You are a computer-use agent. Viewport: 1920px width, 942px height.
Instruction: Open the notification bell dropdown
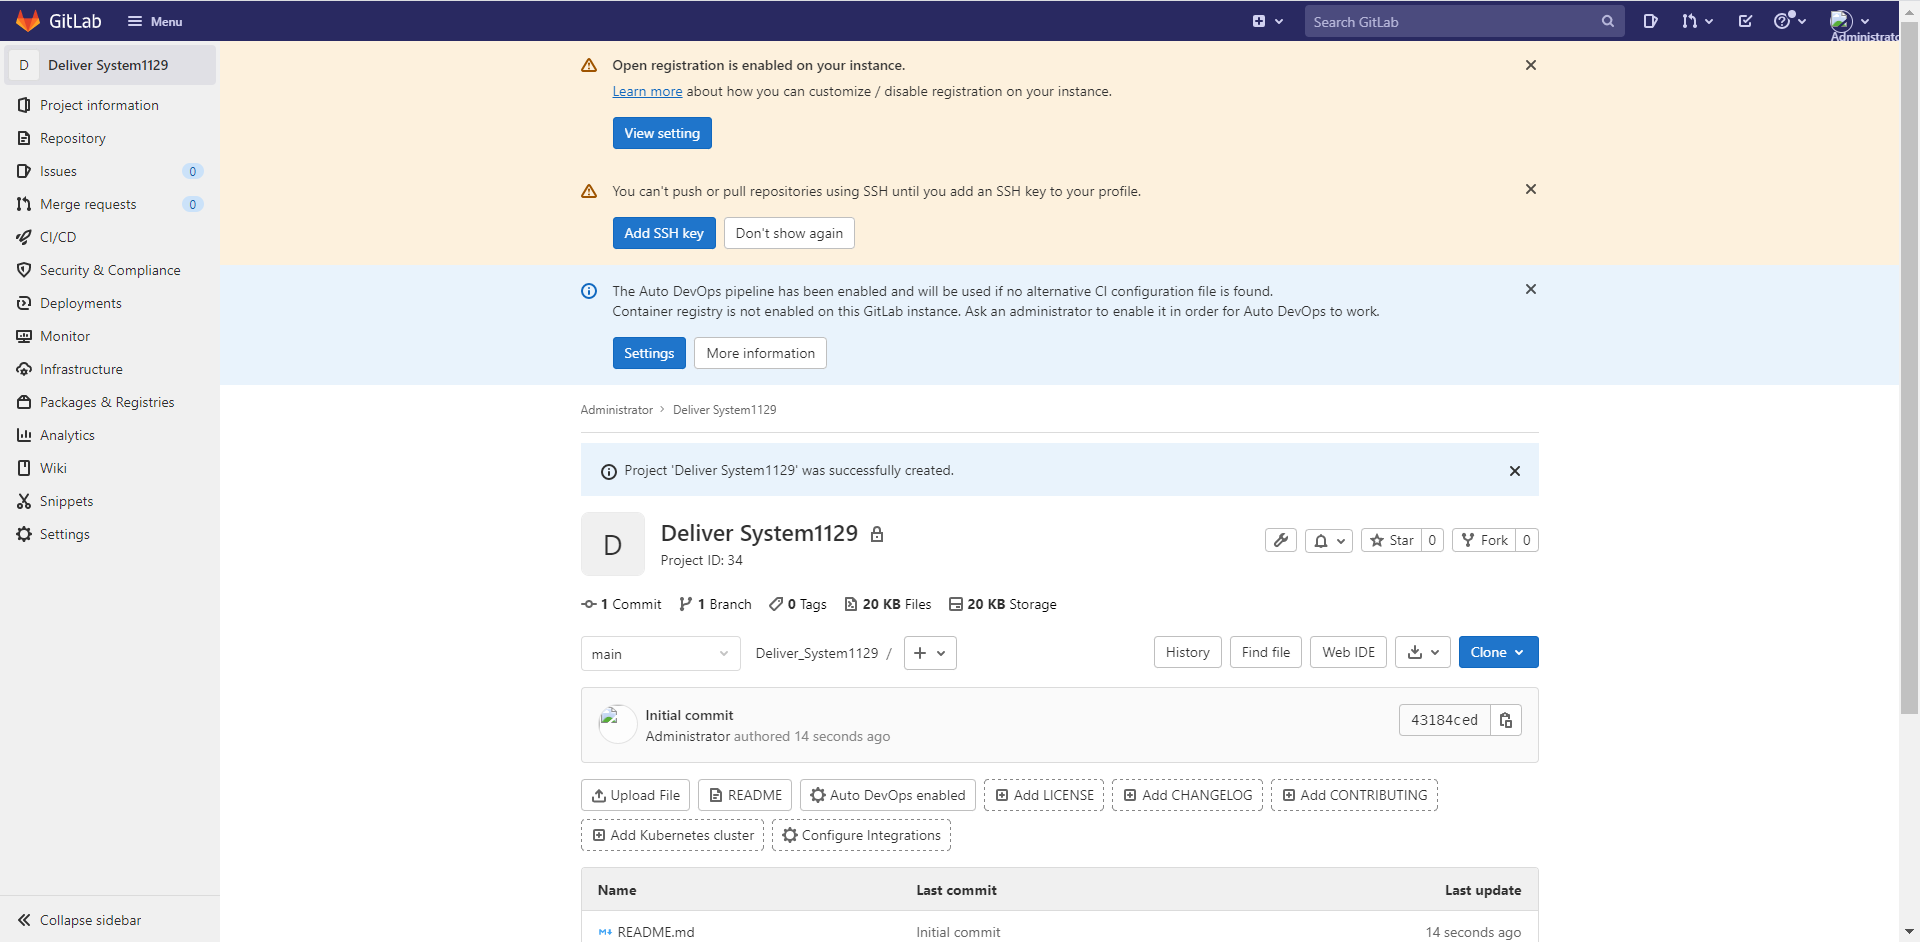(1329, 540)
